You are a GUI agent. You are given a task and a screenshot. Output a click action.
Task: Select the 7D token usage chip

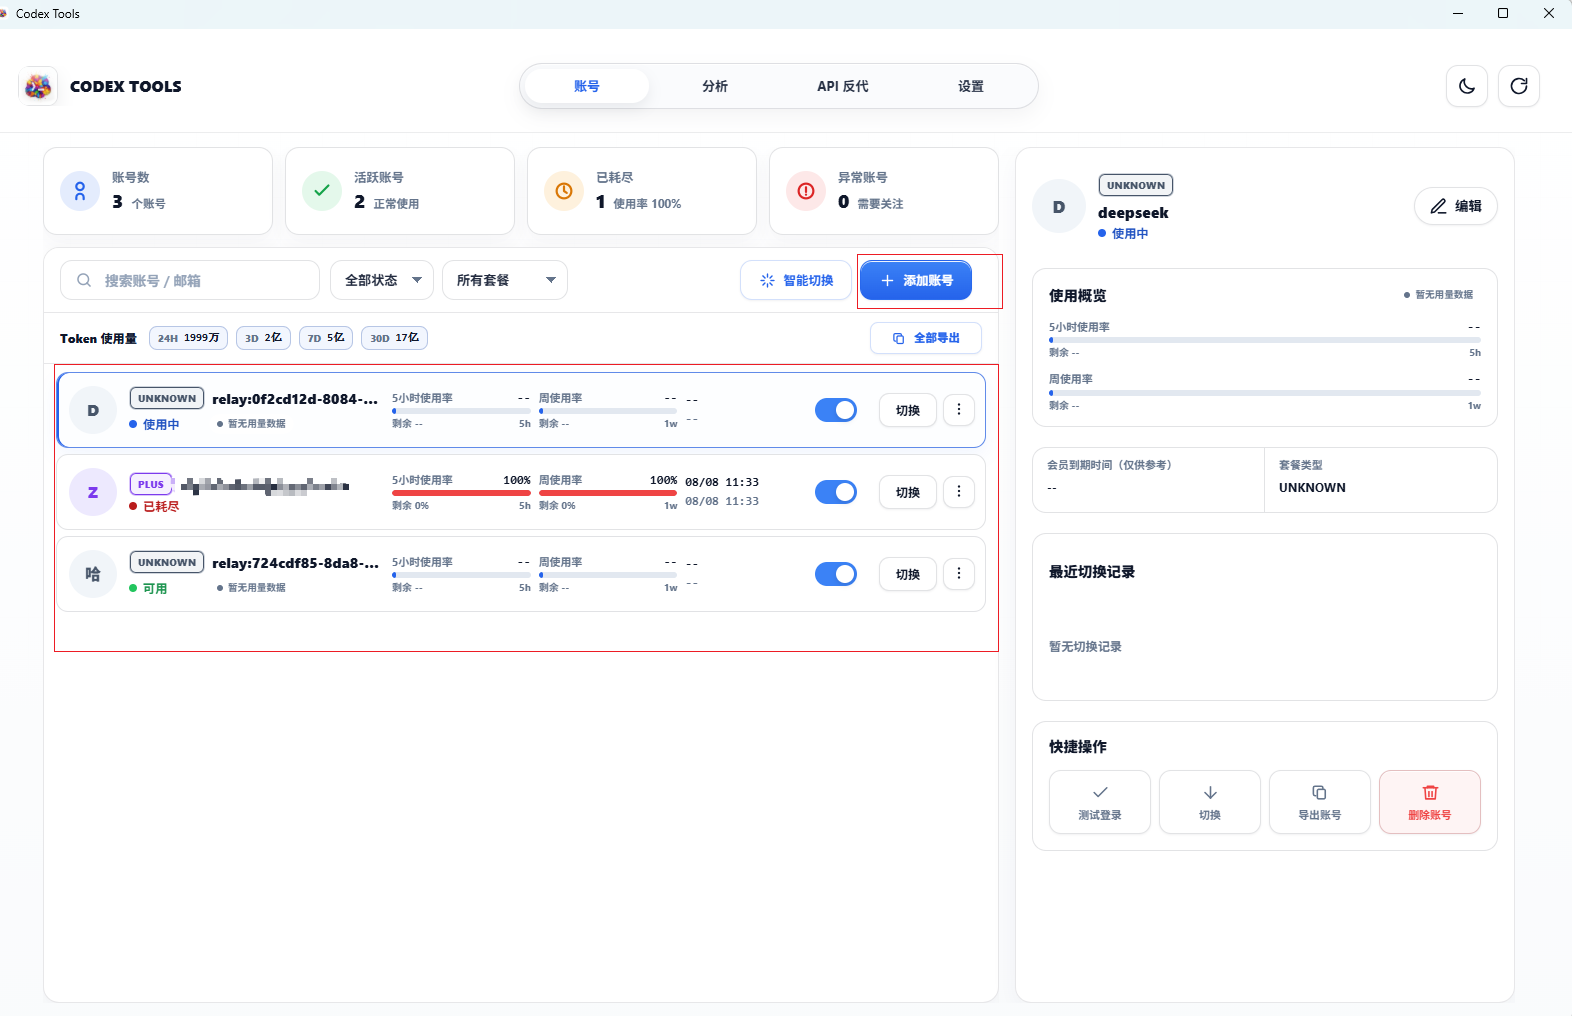point(326,338)
